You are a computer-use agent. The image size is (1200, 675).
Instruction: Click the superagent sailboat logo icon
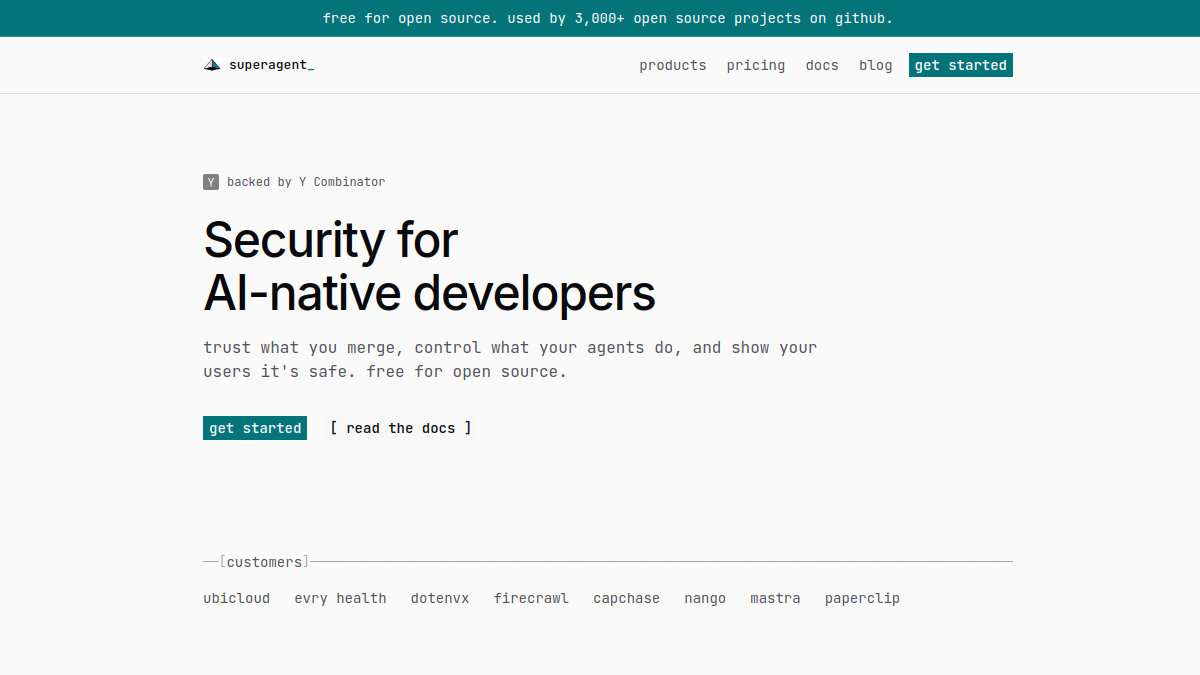tap(212, 65)
